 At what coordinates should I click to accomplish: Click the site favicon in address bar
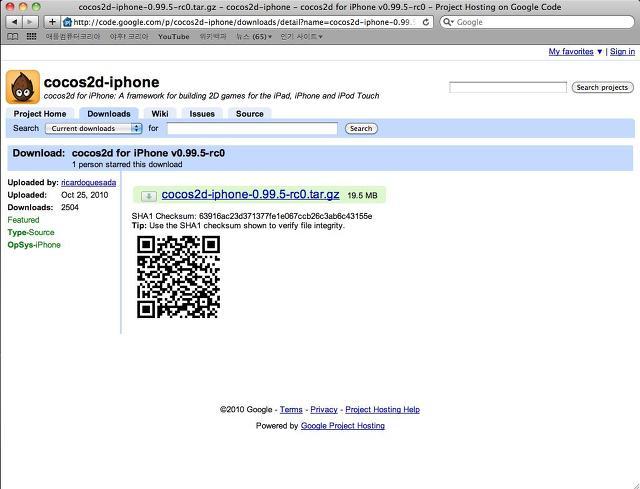click(67, 22)
